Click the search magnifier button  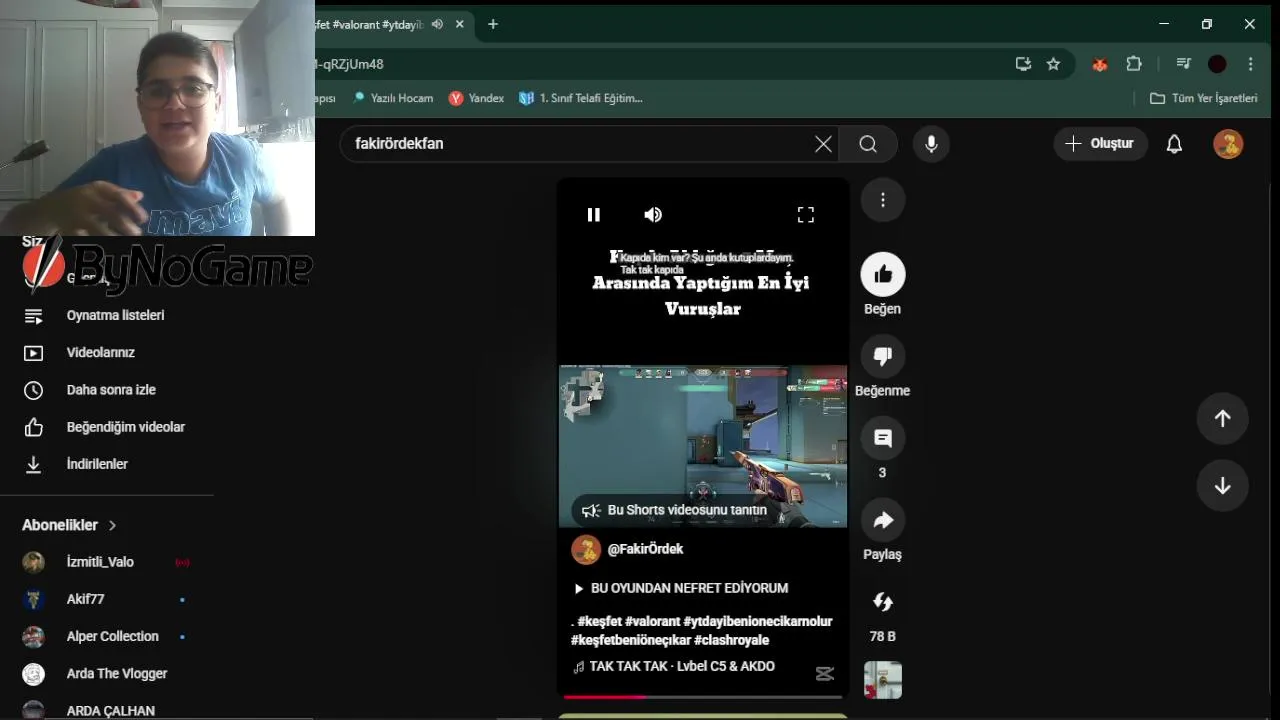point(868,144)
